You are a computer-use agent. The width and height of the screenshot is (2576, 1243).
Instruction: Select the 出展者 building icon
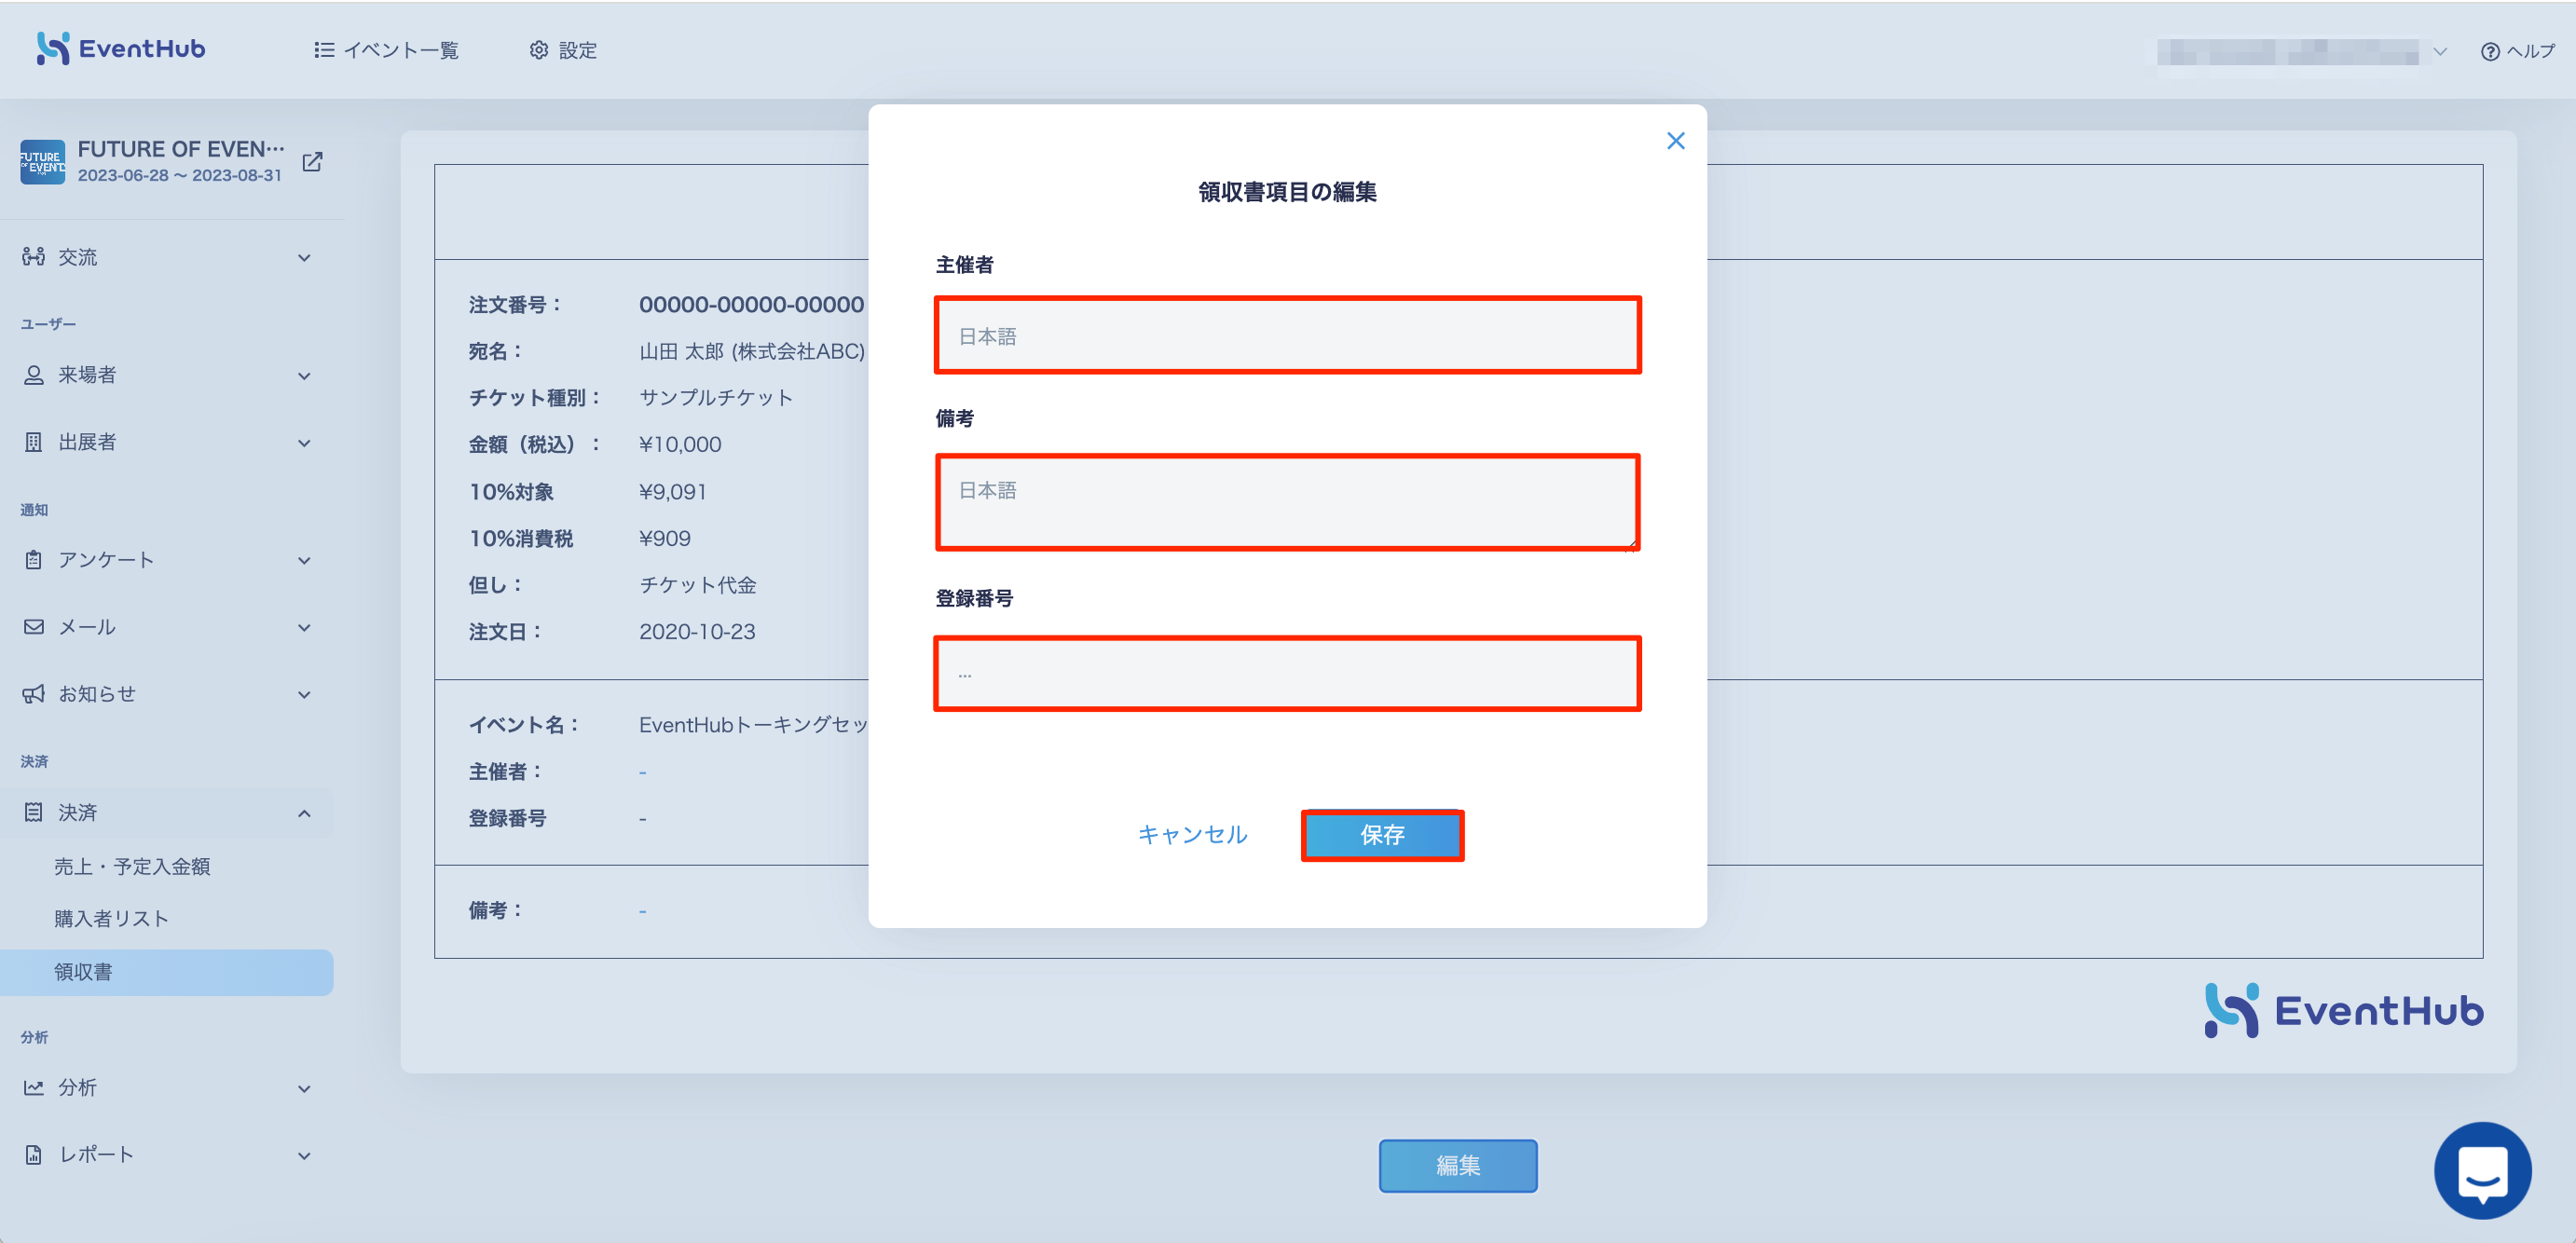pos(33,442)
